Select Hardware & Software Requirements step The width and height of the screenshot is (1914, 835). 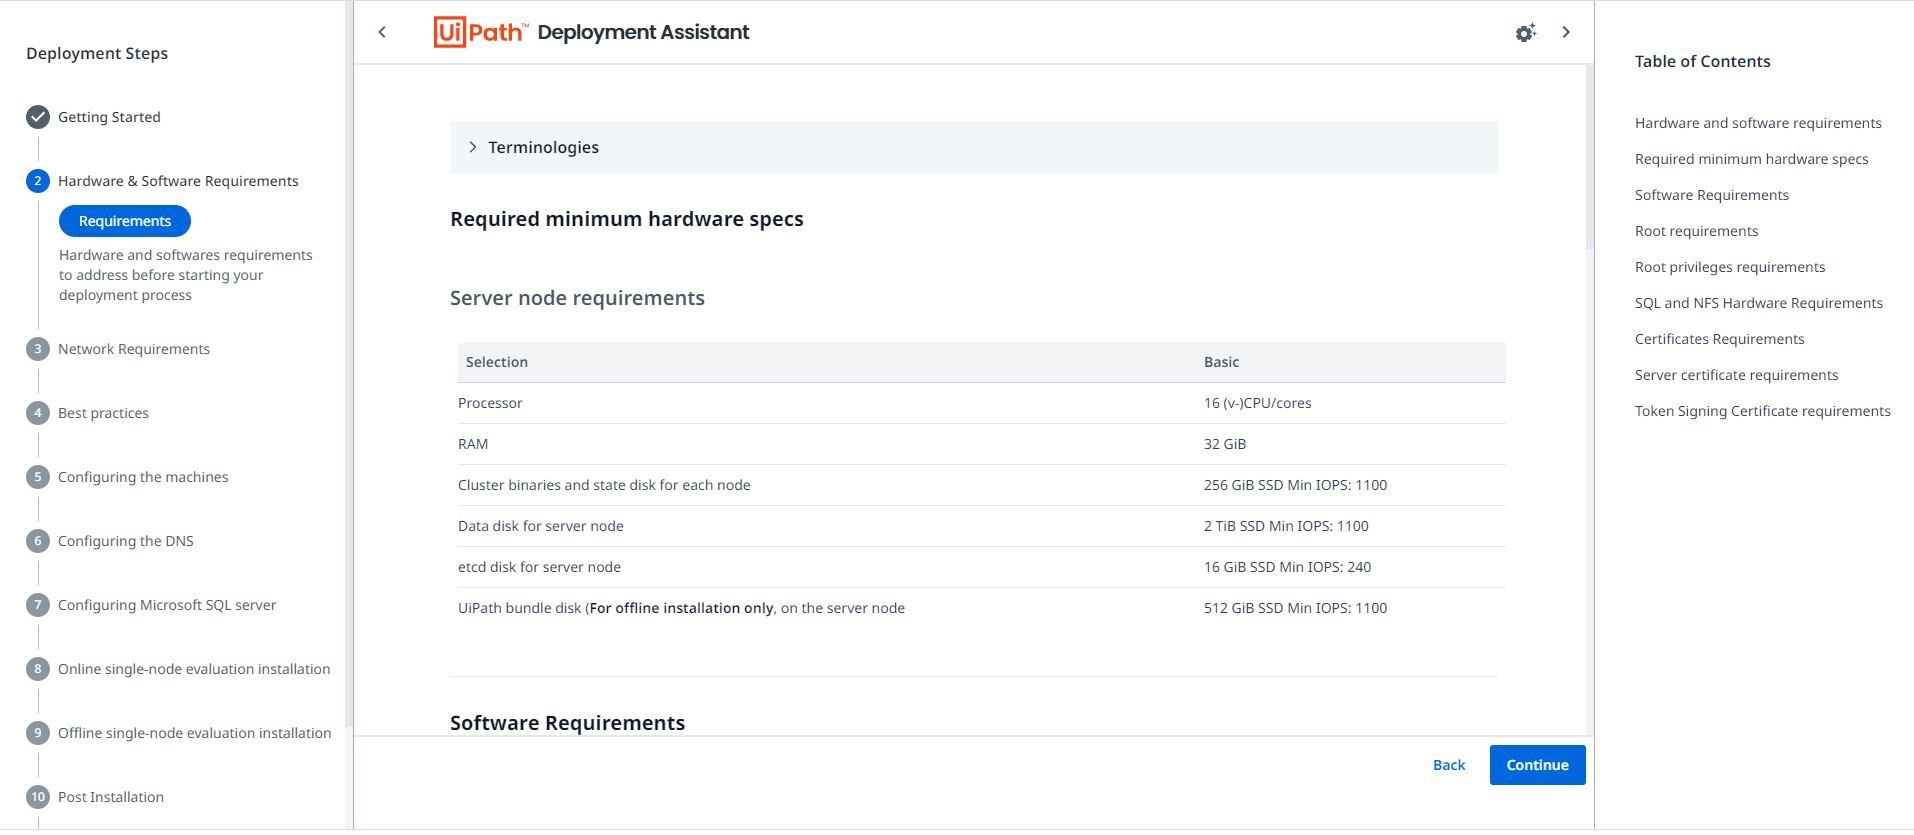178,181
